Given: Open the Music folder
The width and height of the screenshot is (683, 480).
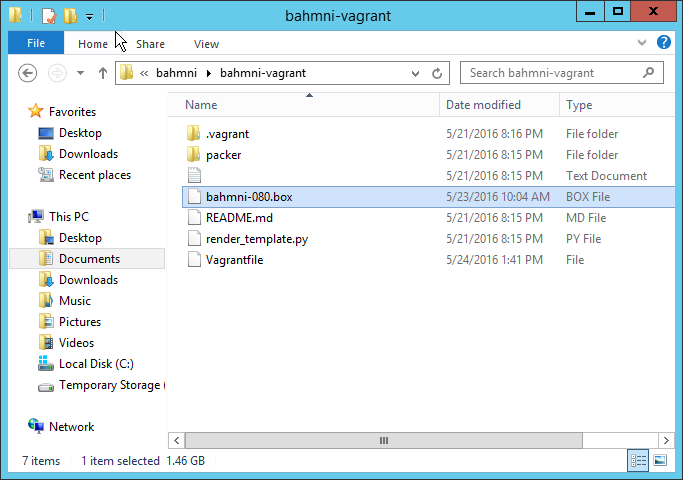Looking at the screenshot, I should tap(74, 301).
